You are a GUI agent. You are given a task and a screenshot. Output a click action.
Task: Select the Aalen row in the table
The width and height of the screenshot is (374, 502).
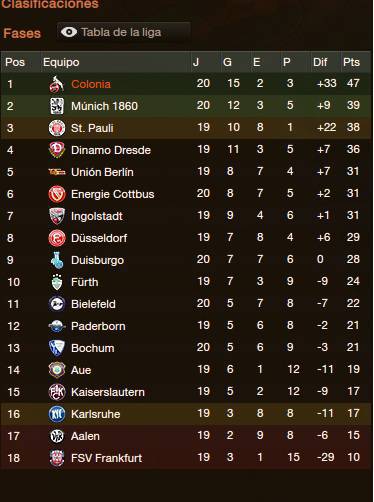(186, 436)
